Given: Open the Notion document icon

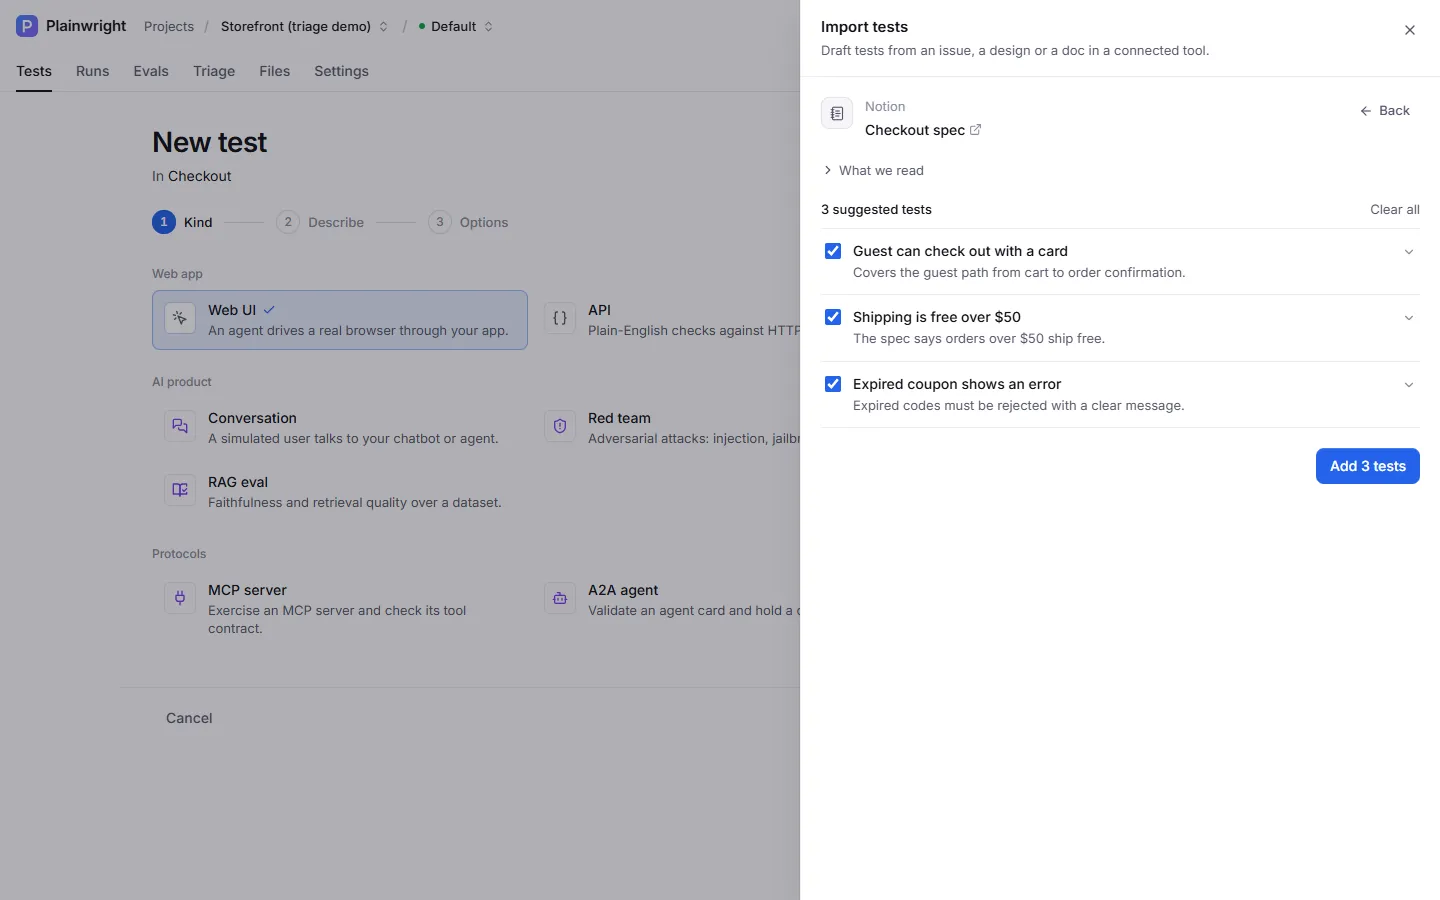Looking at the screenshot, I should [837, 114].
